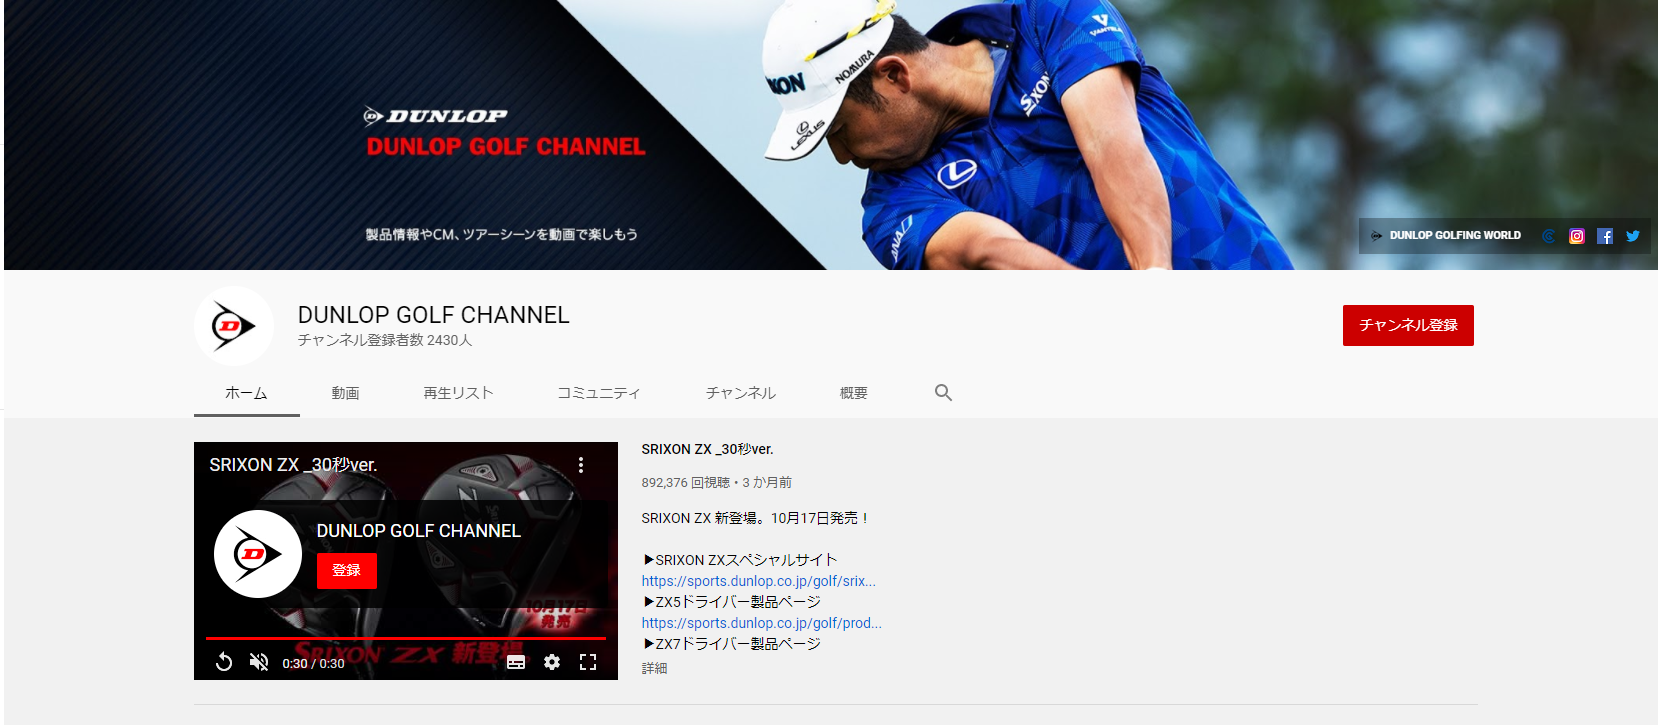The image size is (1658, 725).
Task: Open the sports.dunlop.co.jp/golf/srix... link
Action: coord(758,581)
